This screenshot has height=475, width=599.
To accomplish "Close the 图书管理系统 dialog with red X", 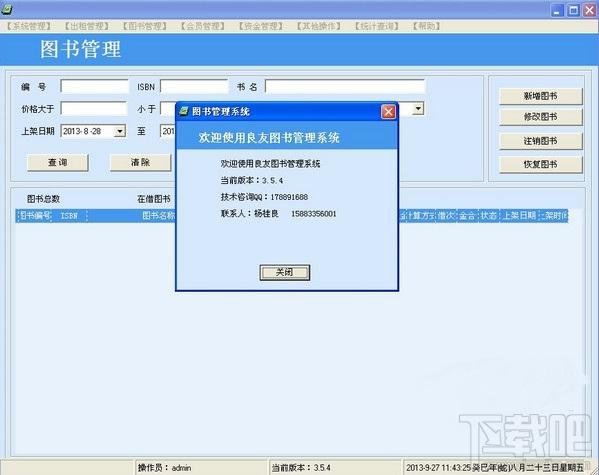I will click(388, 112).
